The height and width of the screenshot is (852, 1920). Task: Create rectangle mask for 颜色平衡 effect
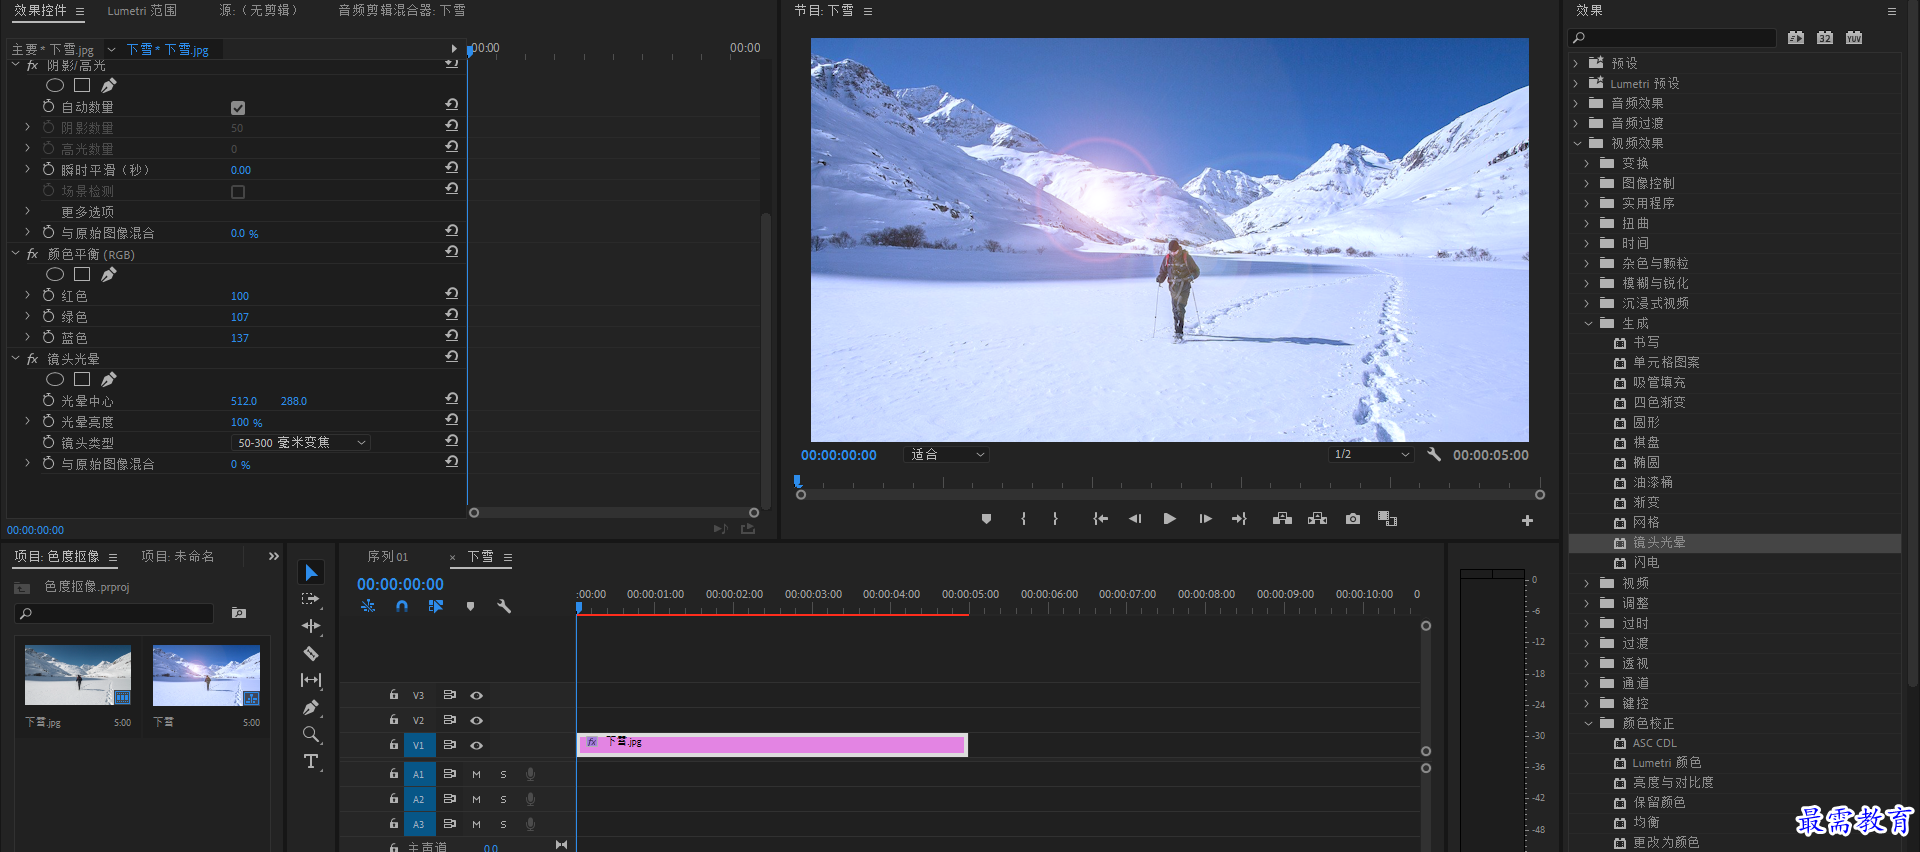(82, 274)
